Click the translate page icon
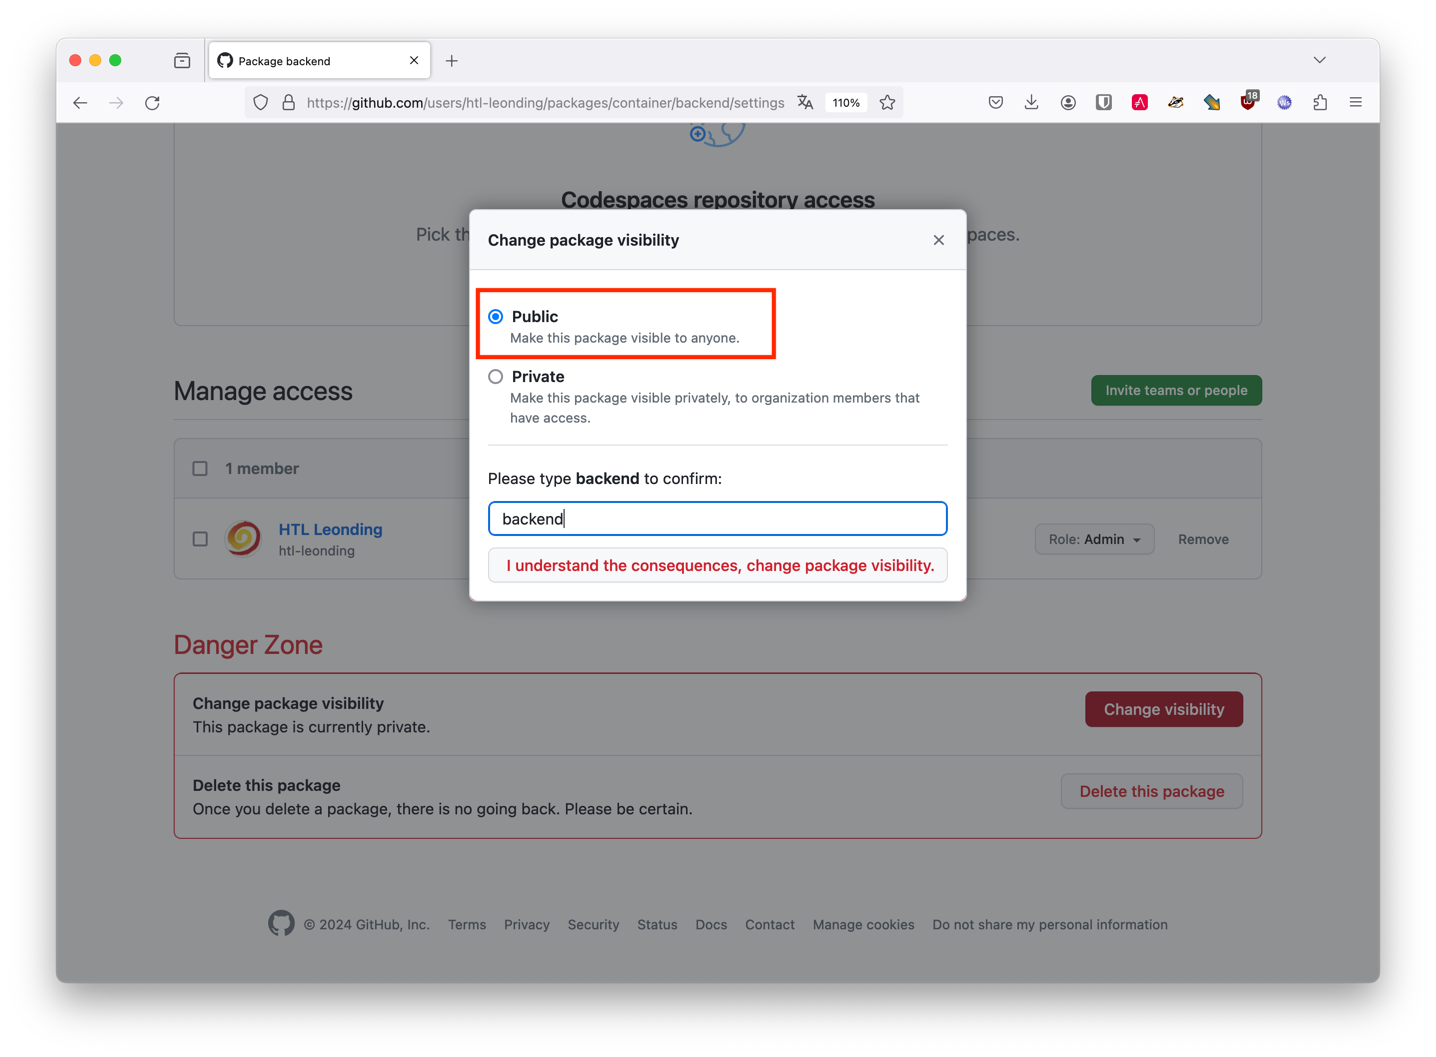Viewport: 1436px width, 1057px height. (x=805, y=102)
